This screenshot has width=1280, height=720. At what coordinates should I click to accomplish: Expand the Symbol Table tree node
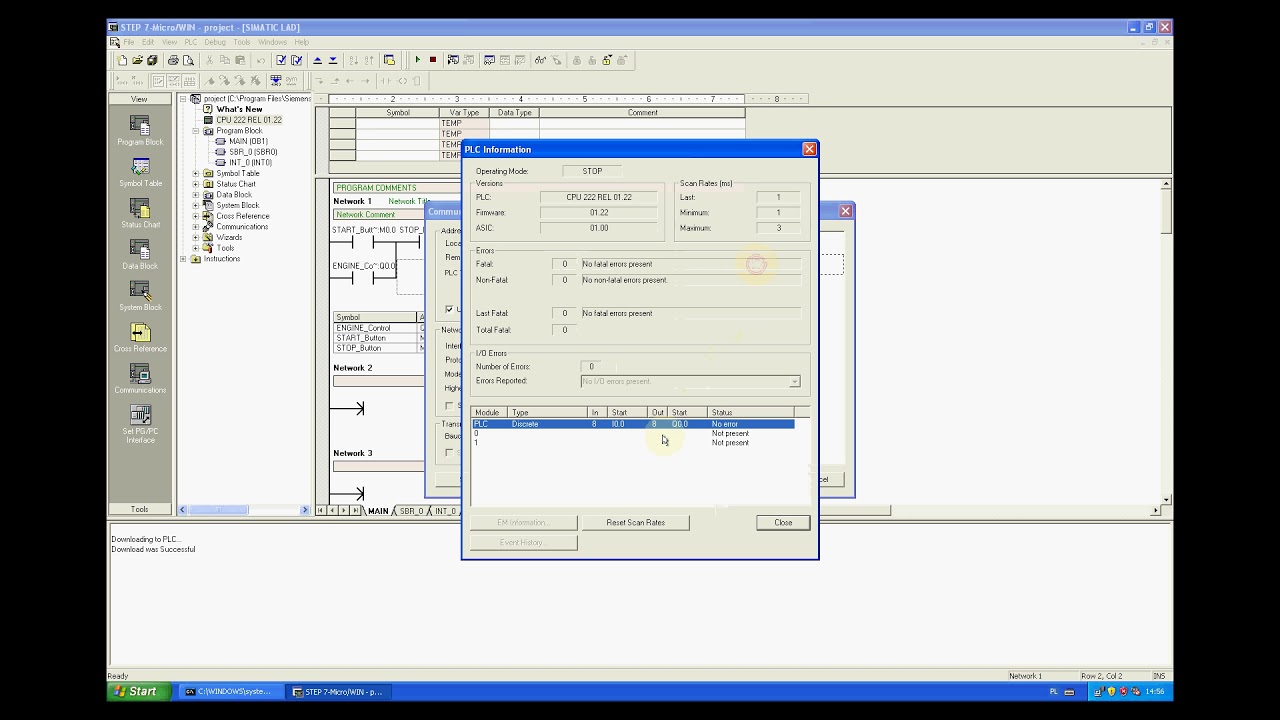[x=196, y=173]
